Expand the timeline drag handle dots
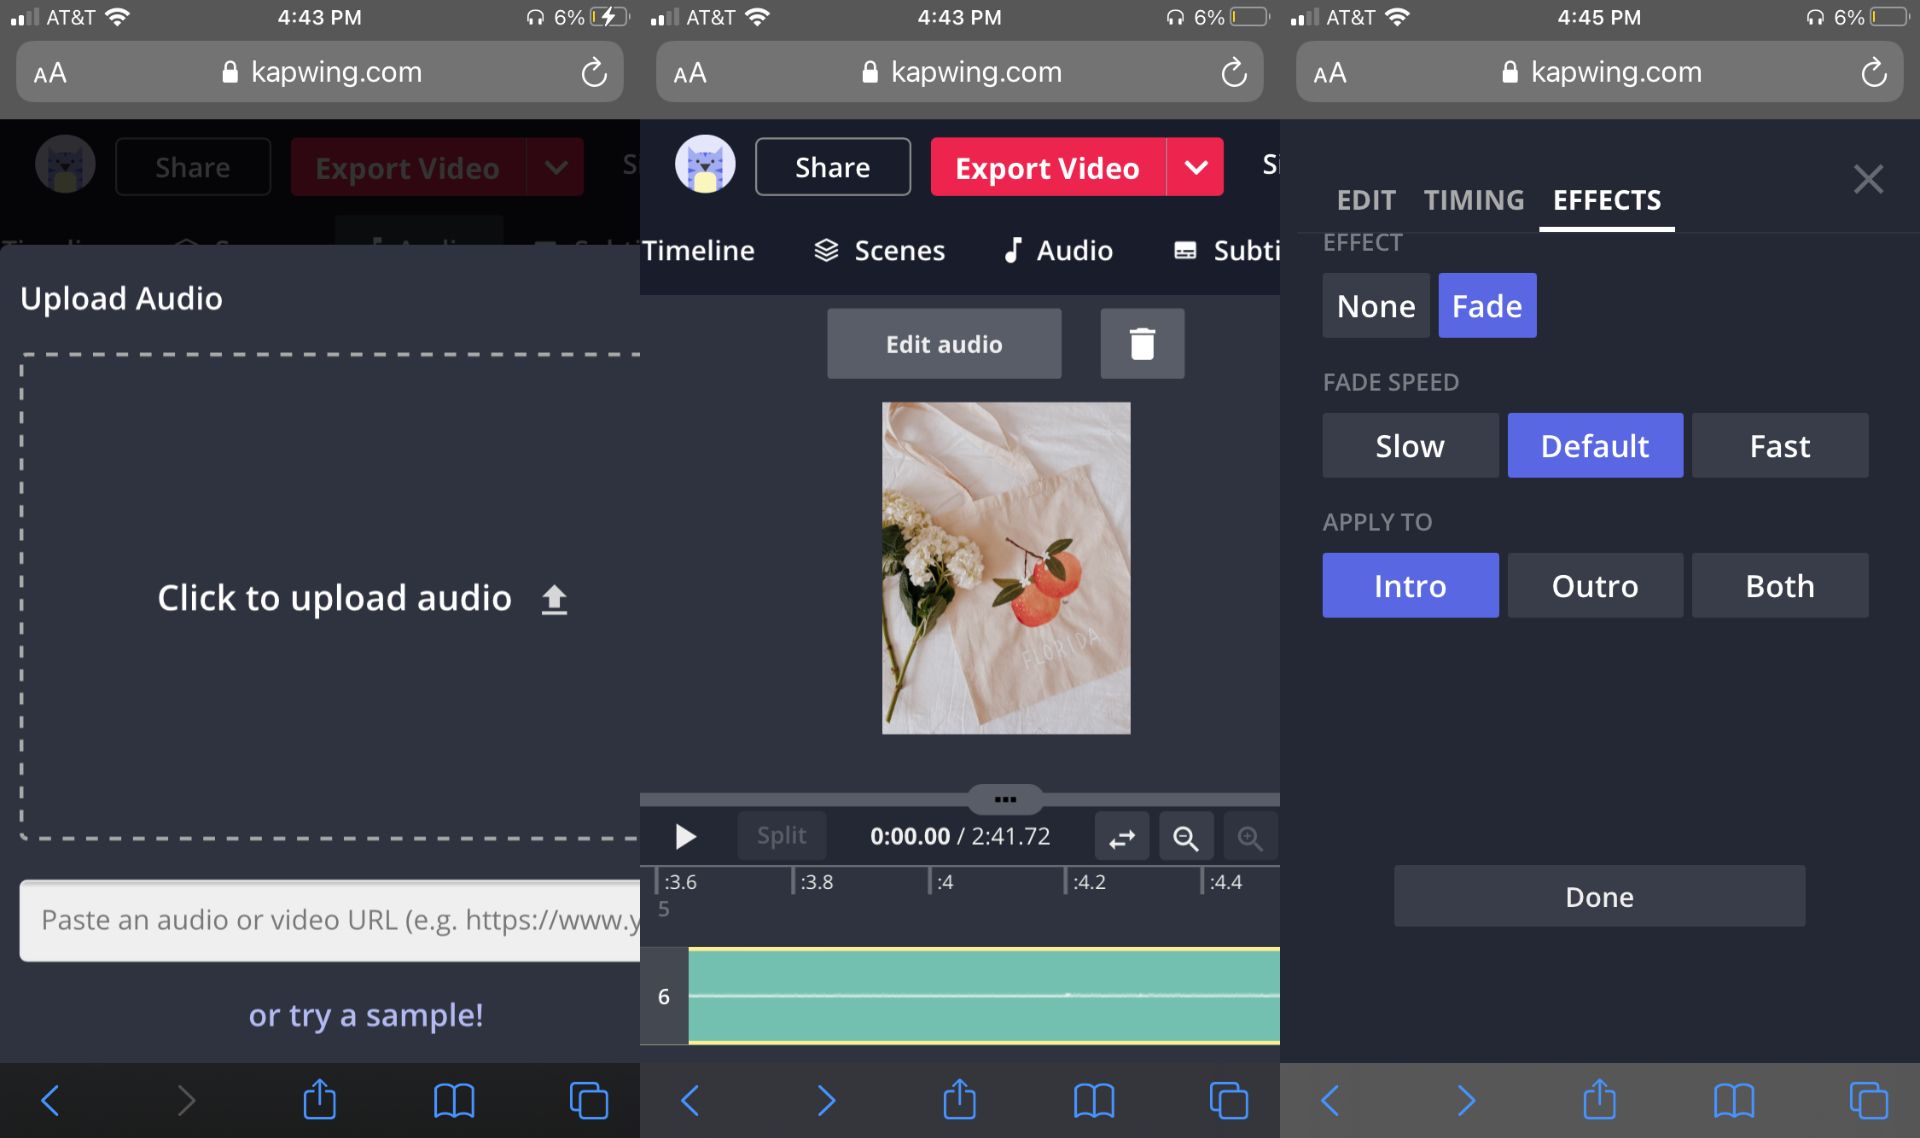 coord(1005,799)
